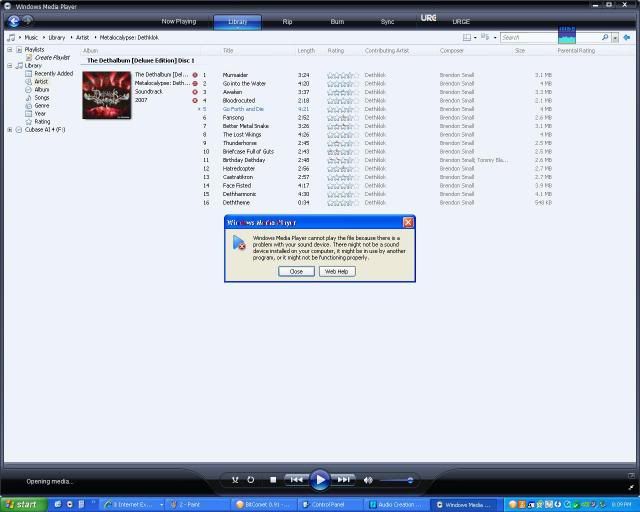Select the track Go into the Water
The height and width of the screenshot is (512, 640).
point(244,84)
